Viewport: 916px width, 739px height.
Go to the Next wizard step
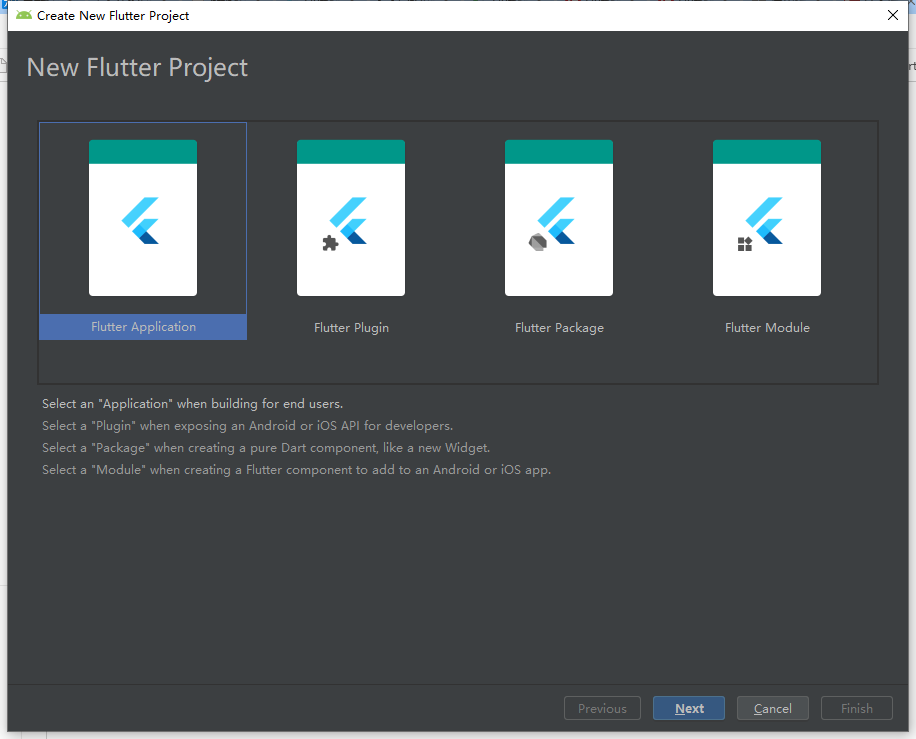689,708
